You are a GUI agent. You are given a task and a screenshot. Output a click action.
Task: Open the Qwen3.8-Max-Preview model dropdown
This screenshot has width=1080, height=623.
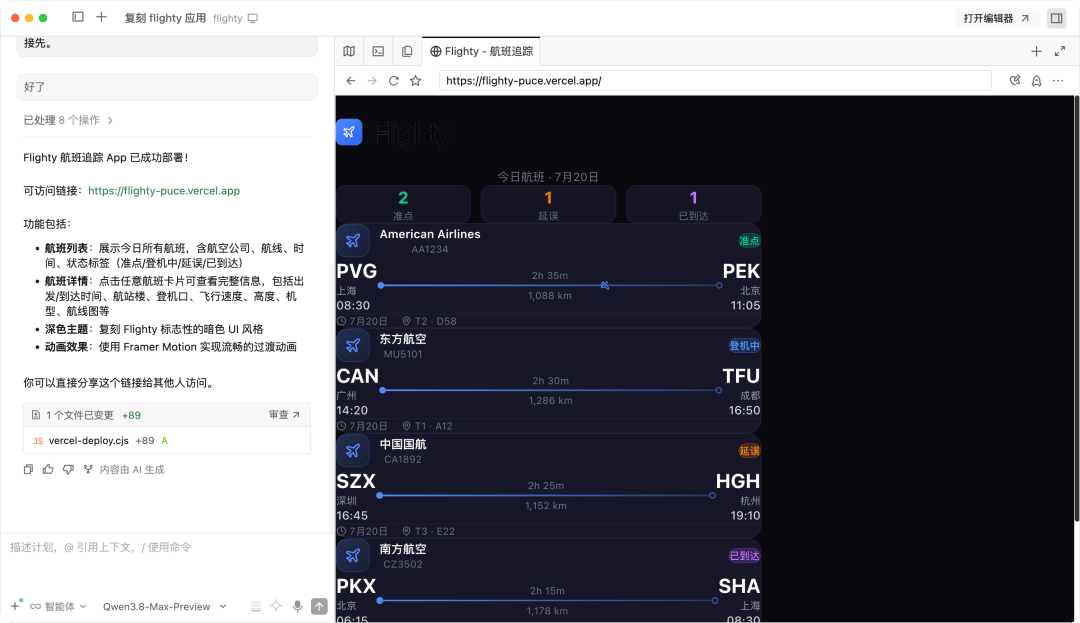coord(165,606)
